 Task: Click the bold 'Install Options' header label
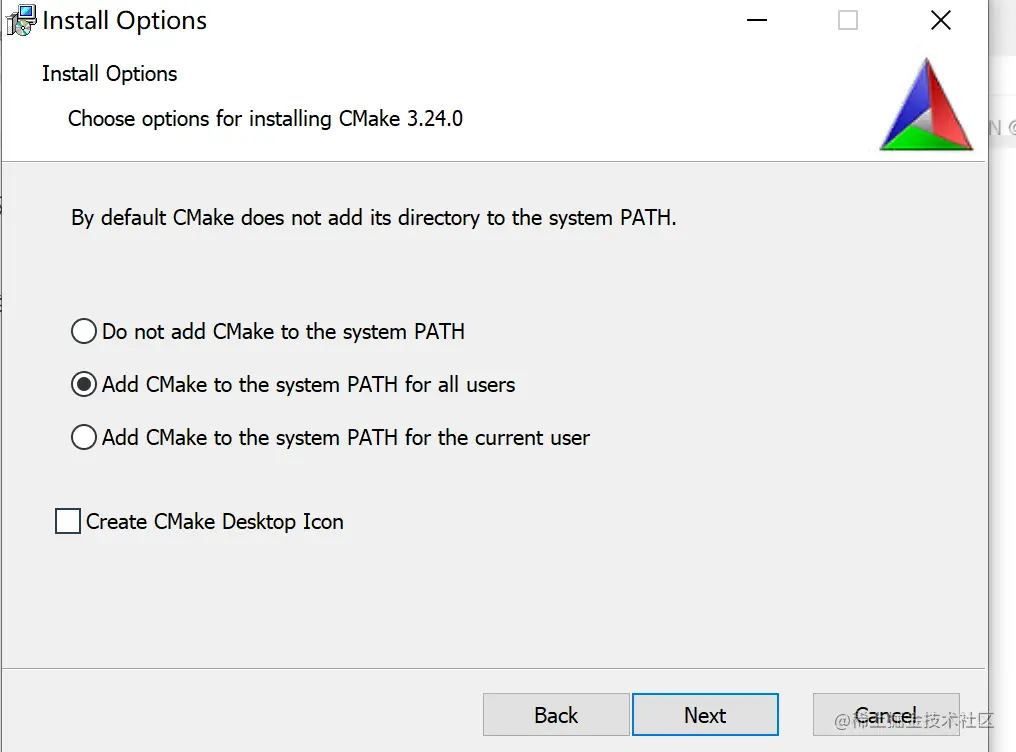click(x=109, y=74)
